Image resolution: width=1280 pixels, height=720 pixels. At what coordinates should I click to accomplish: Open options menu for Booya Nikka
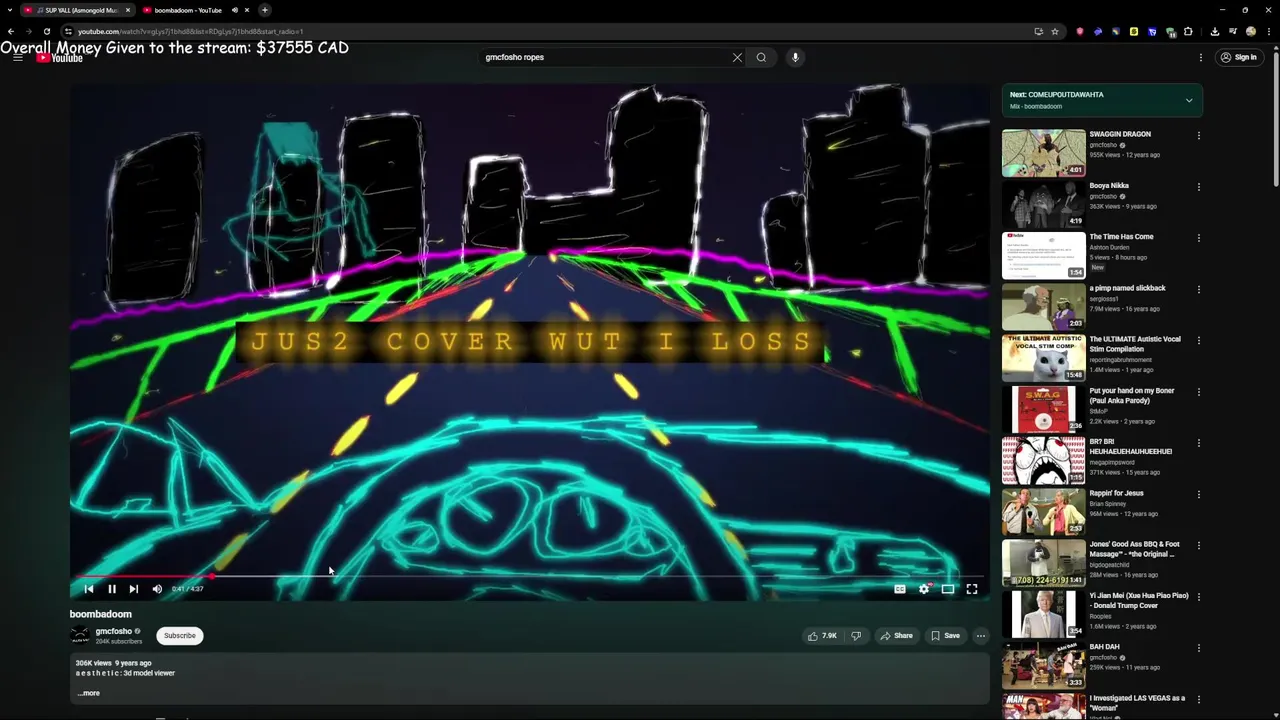(x=1198, y=186)
